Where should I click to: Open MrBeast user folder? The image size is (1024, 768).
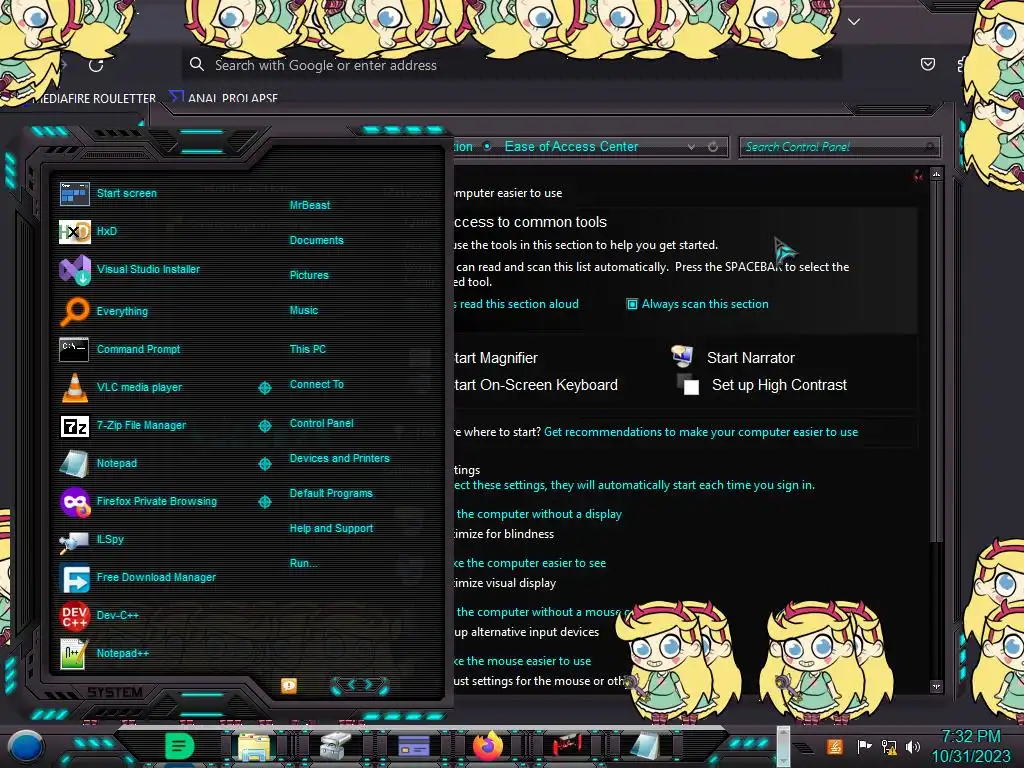coord(310,205)
